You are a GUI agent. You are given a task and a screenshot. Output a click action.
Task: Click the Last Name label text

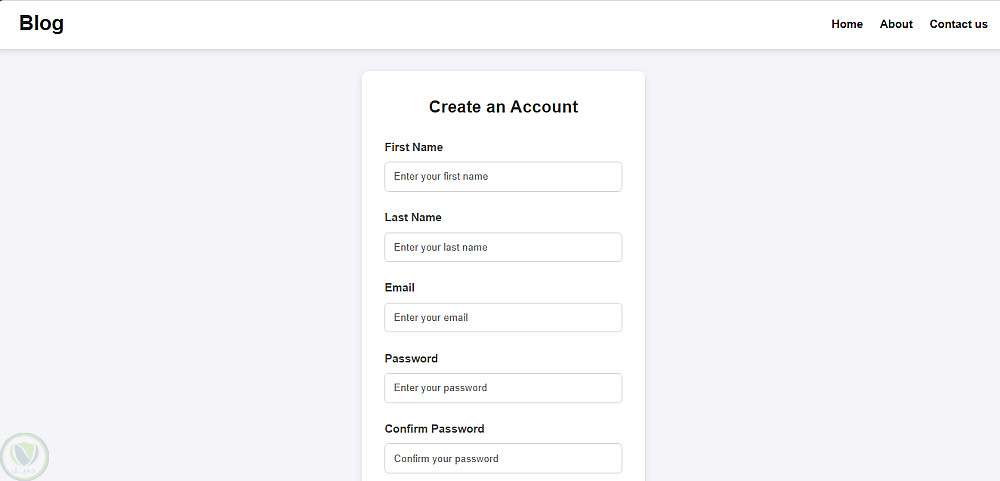tap(413, 217)
